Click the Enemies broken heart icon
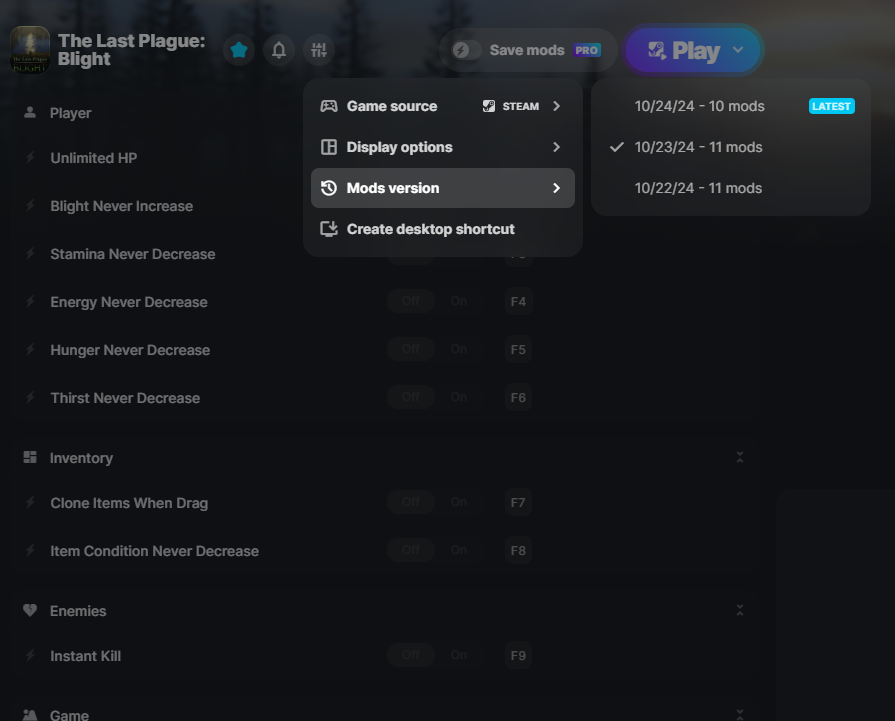 coord(30,610)
